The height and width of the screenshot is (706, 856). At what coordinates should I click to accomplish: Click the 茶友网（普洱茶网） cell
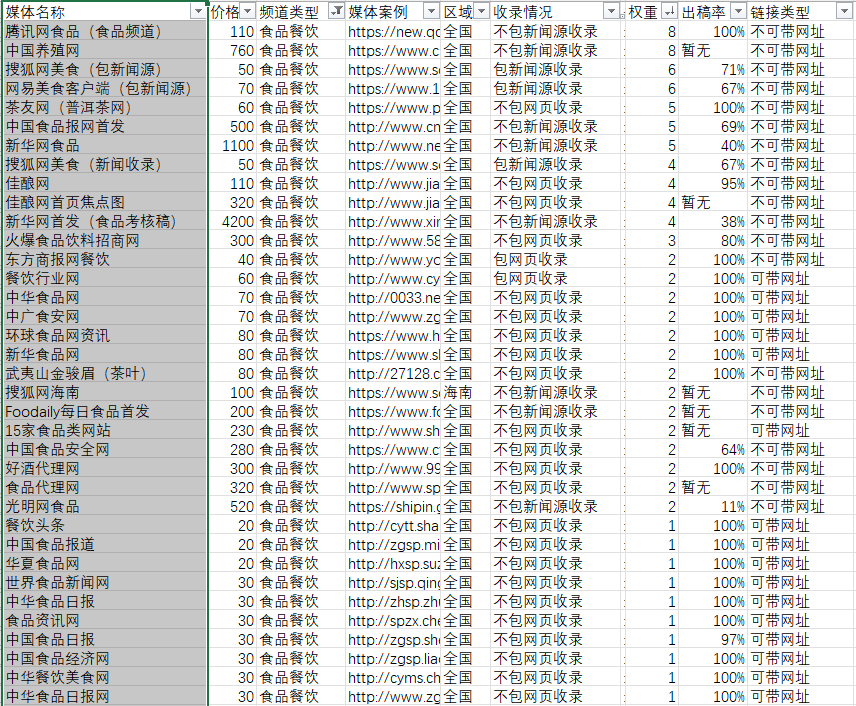tap(105, 108)
